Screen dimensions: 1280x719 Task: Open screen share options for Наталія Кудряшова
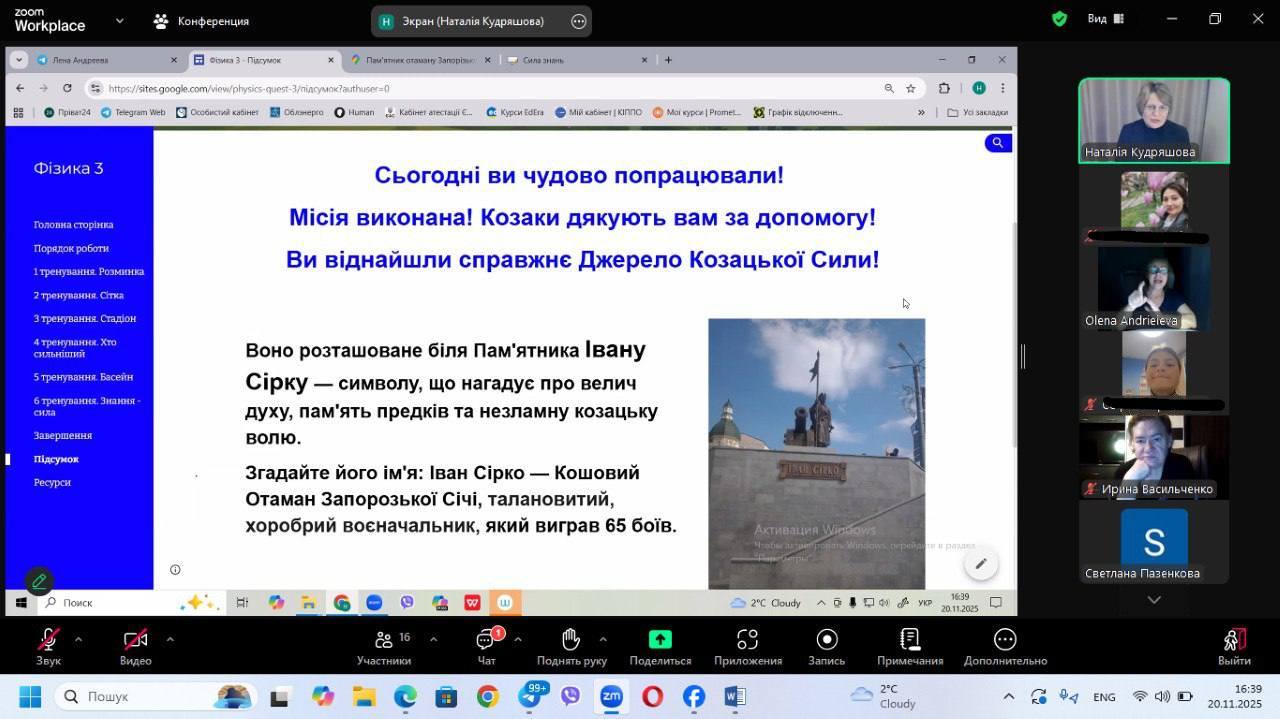(x=578, y=21)
